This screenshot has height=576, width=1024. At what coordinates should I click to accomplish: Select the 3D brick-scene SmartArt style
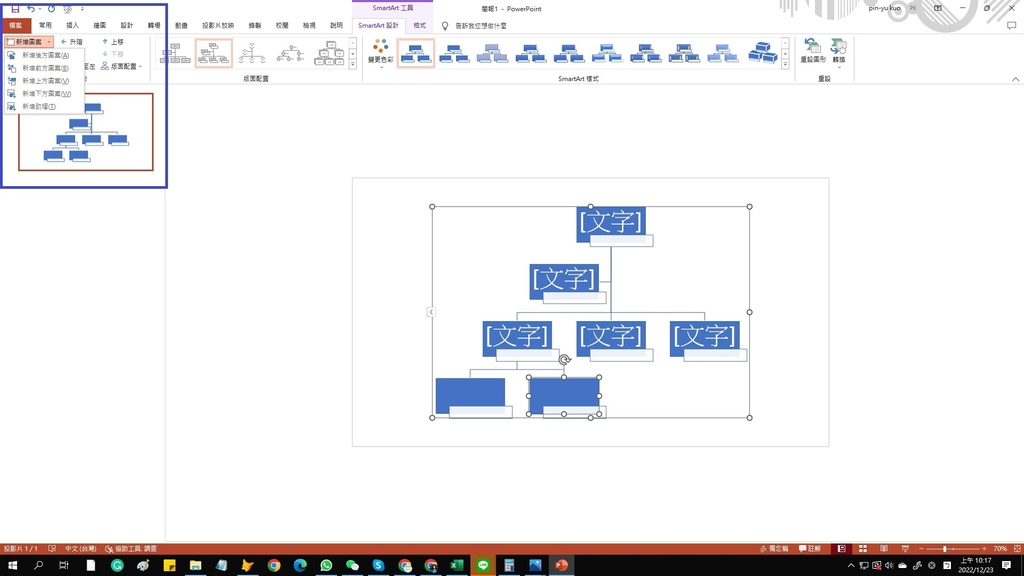coord(761,53)
